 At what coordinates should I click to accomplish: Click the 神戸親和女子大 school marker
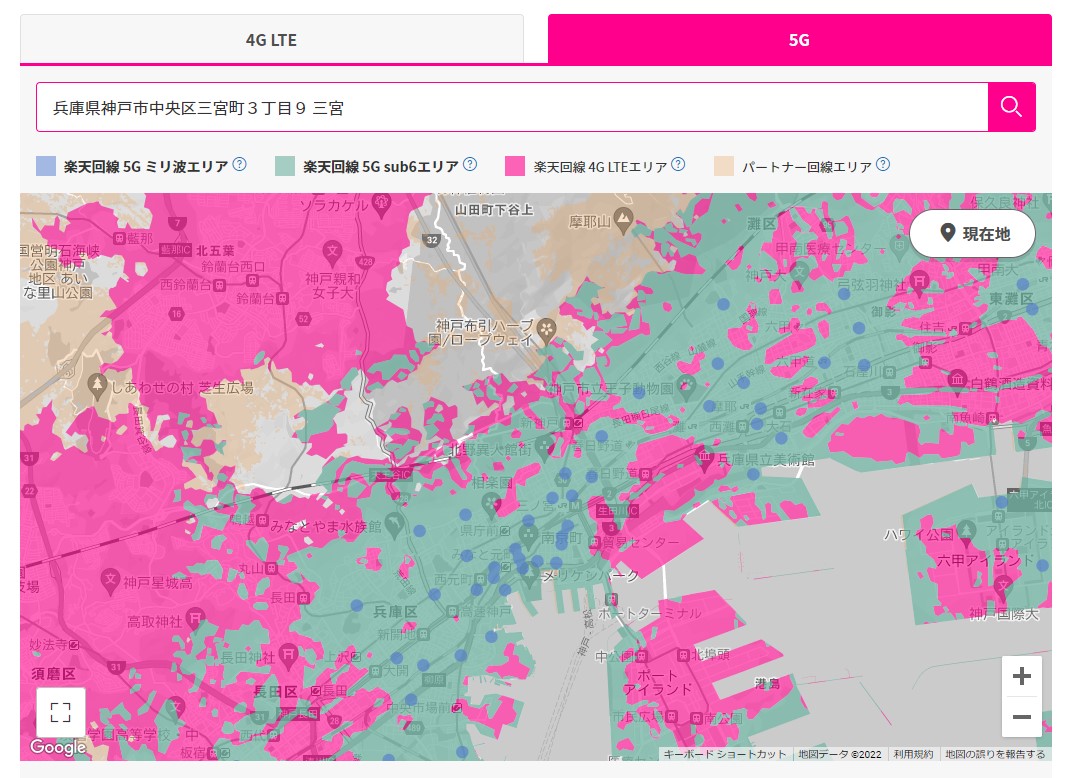(332, 252)
